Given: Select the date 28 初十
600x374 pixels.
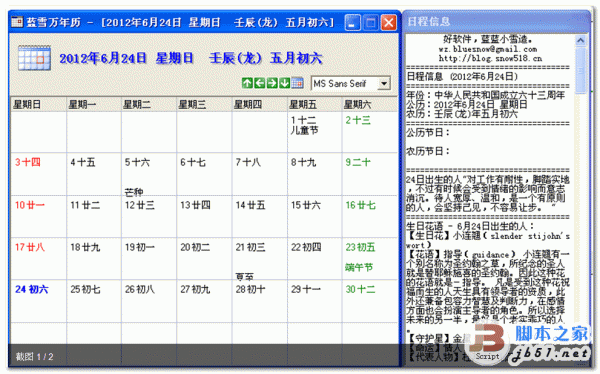Looking at the screenshot, I should tap(259, 301).
